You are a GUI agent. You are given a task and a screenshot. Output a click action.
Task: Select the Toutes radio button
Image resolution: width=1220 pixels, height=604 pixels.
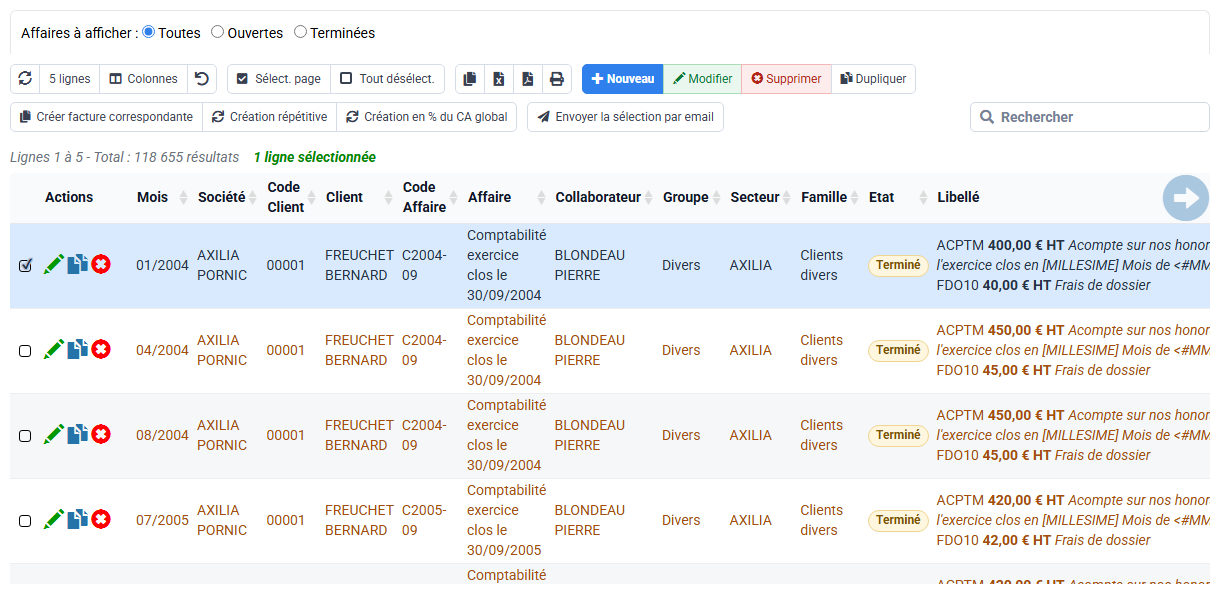pos(149,32)
